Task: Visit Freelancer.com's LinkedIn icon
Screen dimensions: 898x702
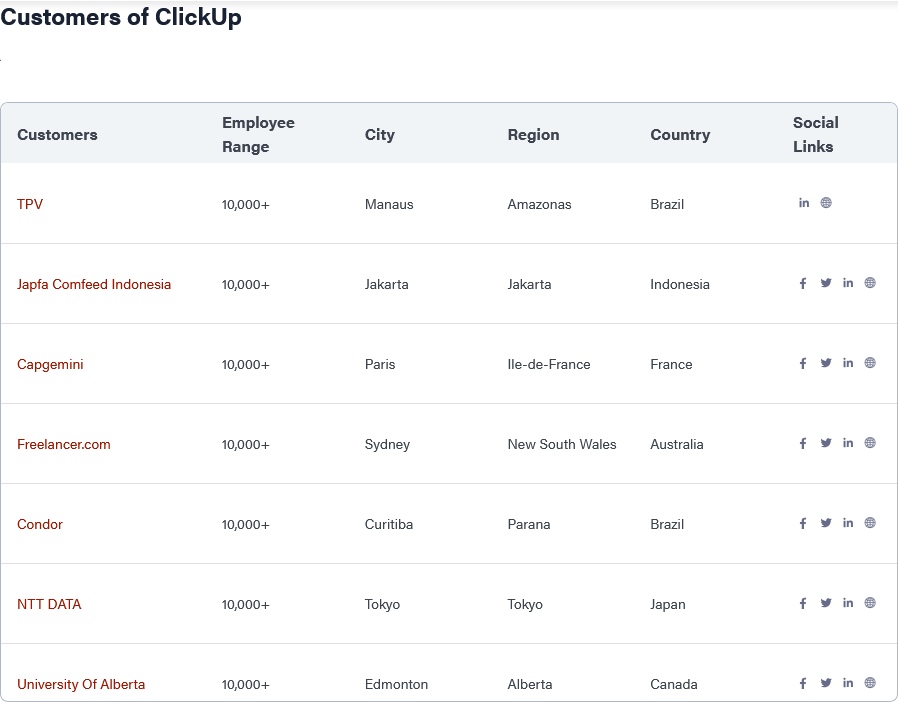Action: point(848,443)
